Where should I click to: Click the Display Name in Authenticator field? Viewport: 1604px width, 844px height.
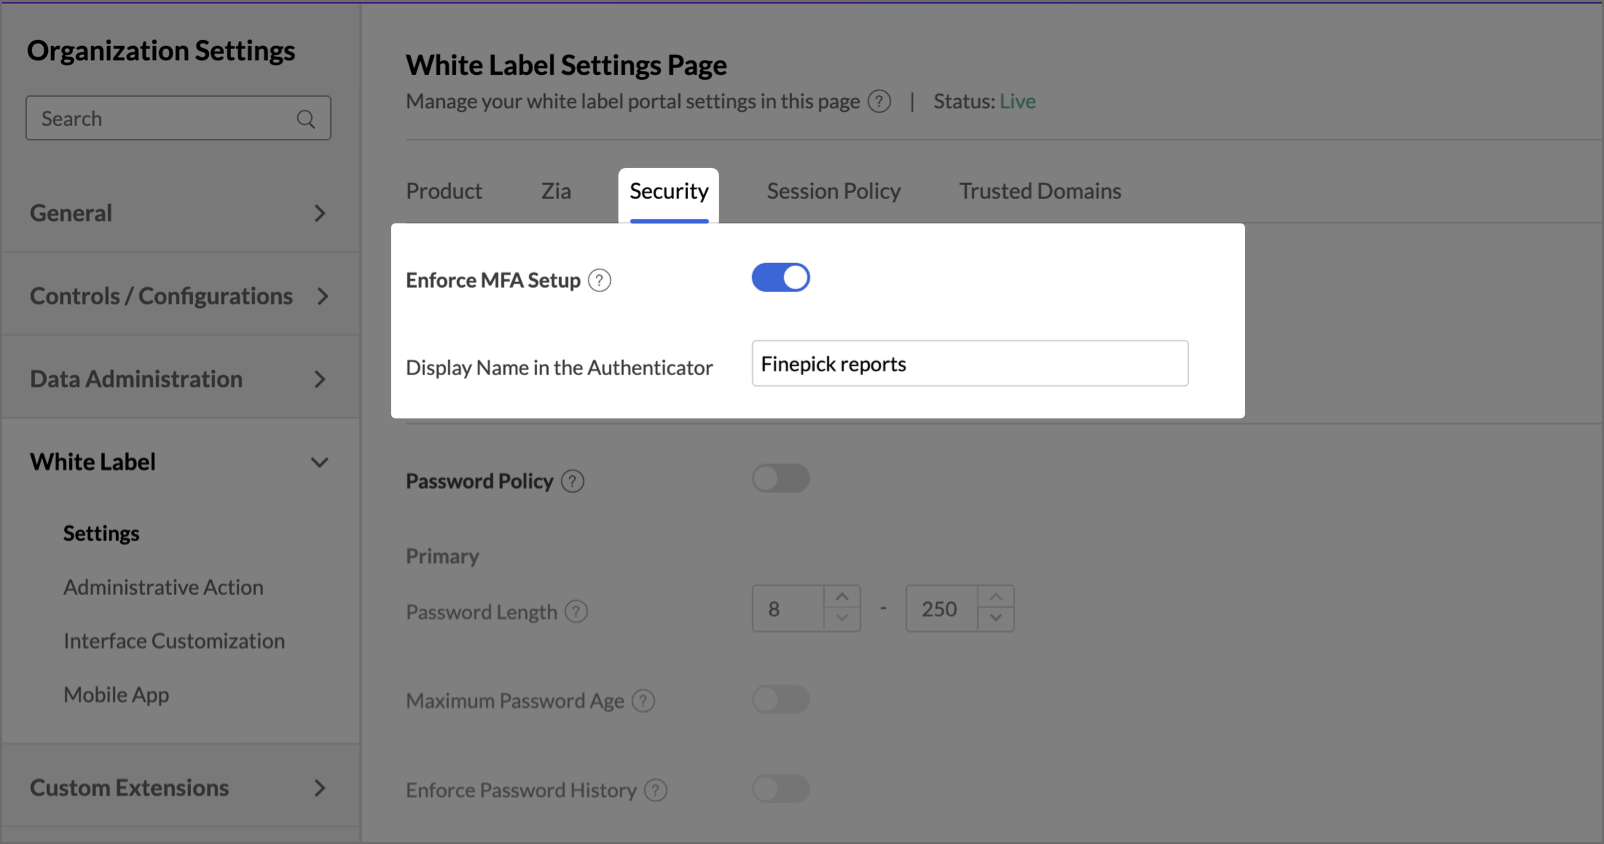(969, 364)
